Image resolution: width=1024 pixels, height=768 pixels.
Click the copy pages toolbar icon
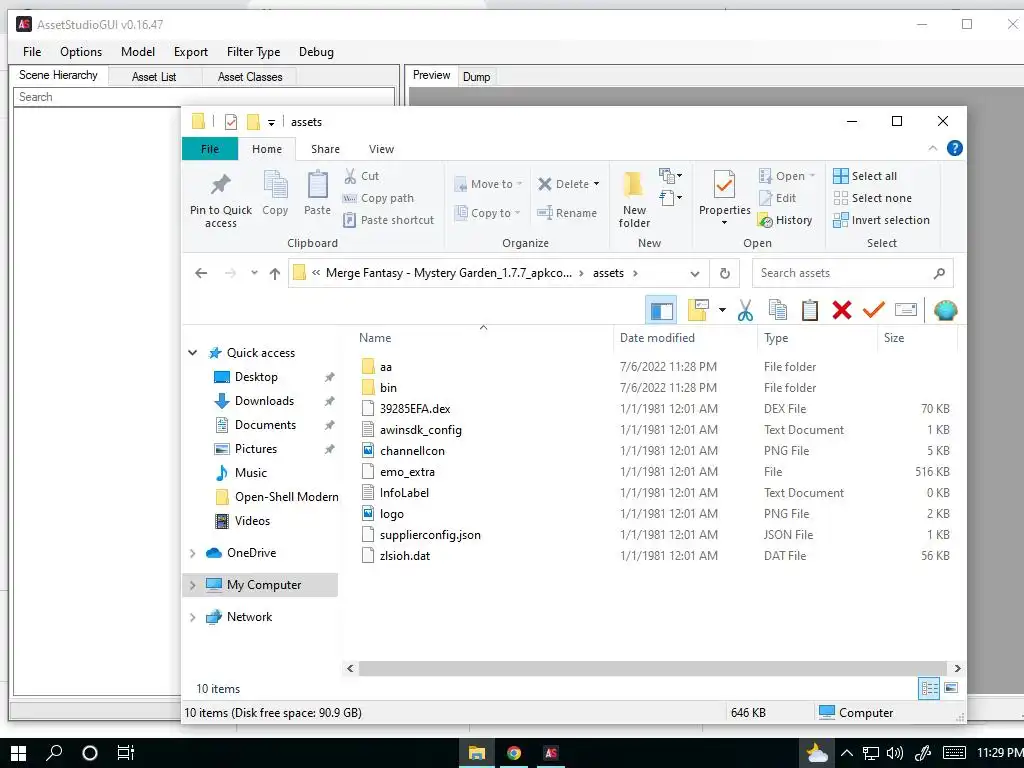point(778,310)
